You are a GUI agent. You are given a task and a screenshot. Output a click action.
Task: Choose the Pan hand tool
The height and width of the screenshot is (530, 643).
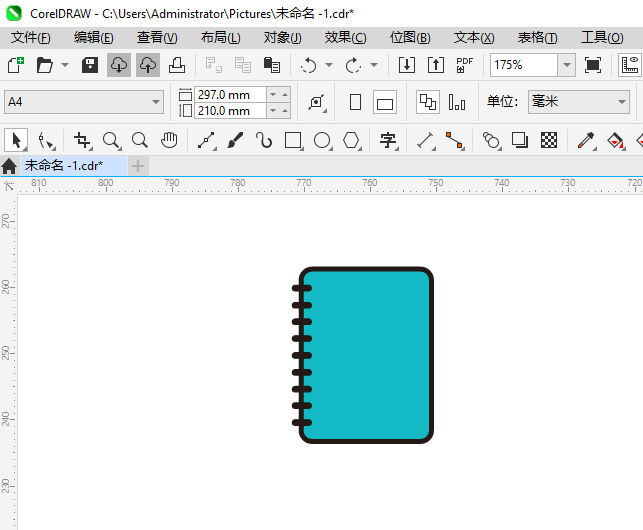tap(170, 140)
